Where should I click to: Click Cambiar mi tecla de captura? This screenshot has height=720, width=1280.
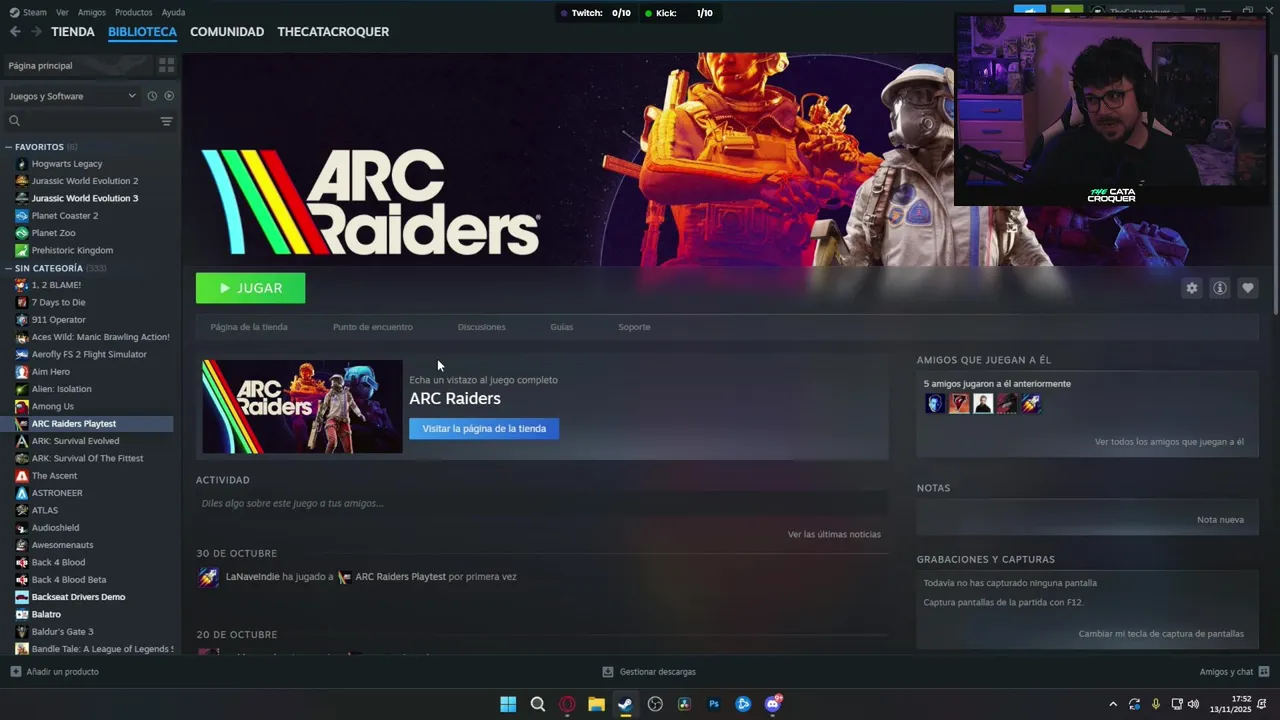[1161, 634]
